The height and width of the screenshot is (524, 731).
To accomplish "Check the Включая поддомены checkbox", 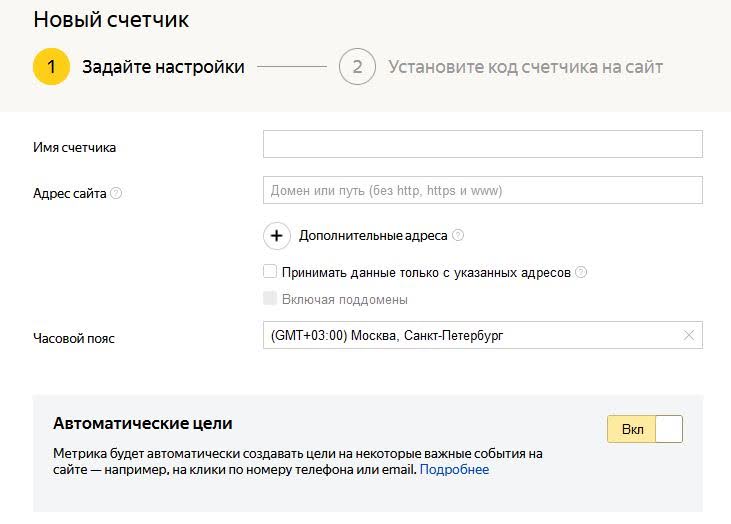I will (270, 298).
